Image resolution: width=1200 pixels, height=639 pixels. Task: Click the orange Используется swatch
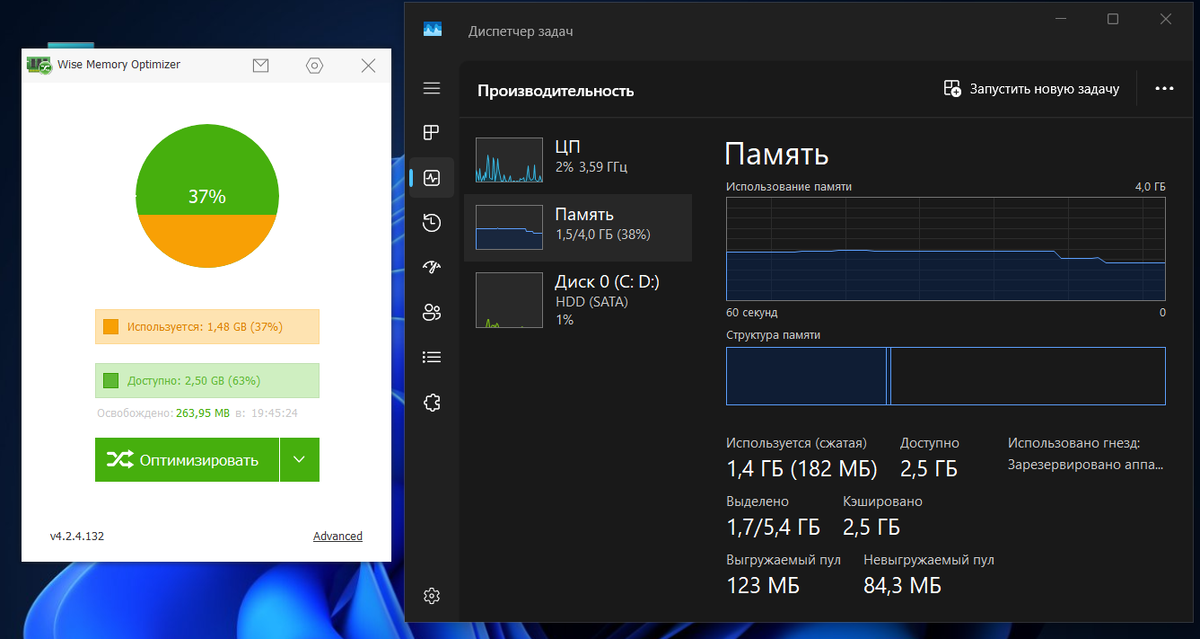coord(111,326)
